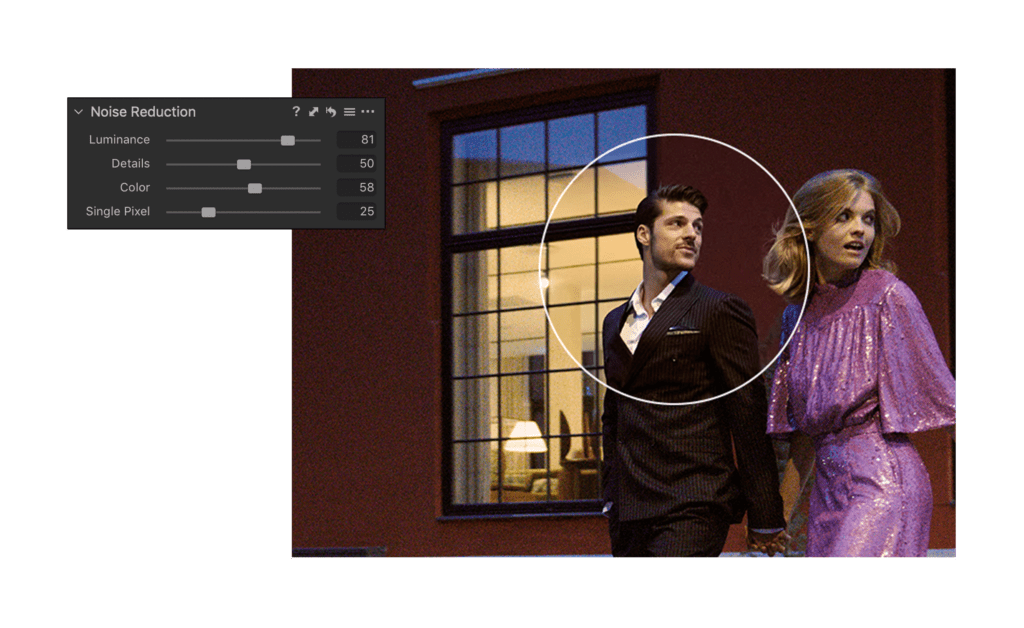The image size is (1024, 628).
Task: Click the Color slider handle
Action: click(255, 189)
